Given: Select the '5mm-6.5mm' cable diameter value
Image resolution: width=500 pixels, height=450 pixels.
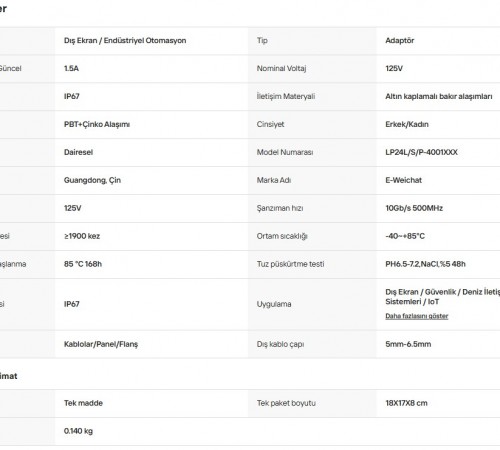Looking at the screenshot, I should point(408,344).
